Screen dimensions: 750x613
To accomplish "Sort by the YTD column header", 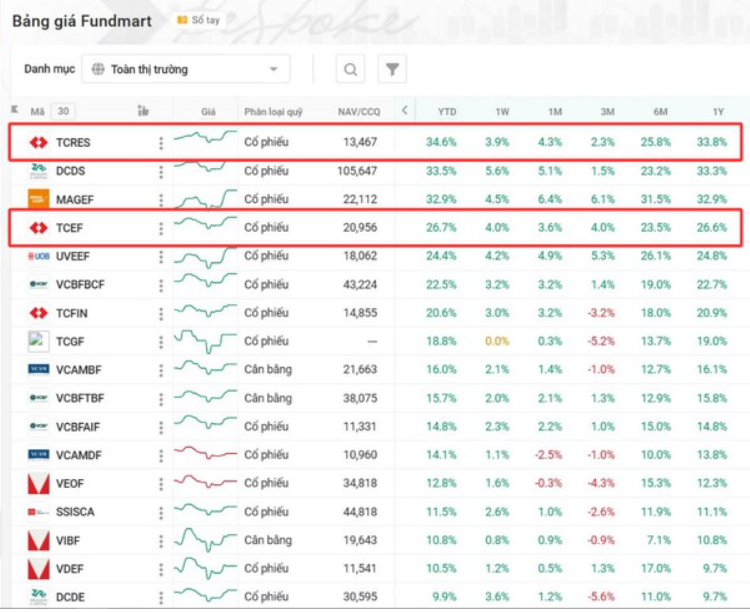I will pos(447,111).
